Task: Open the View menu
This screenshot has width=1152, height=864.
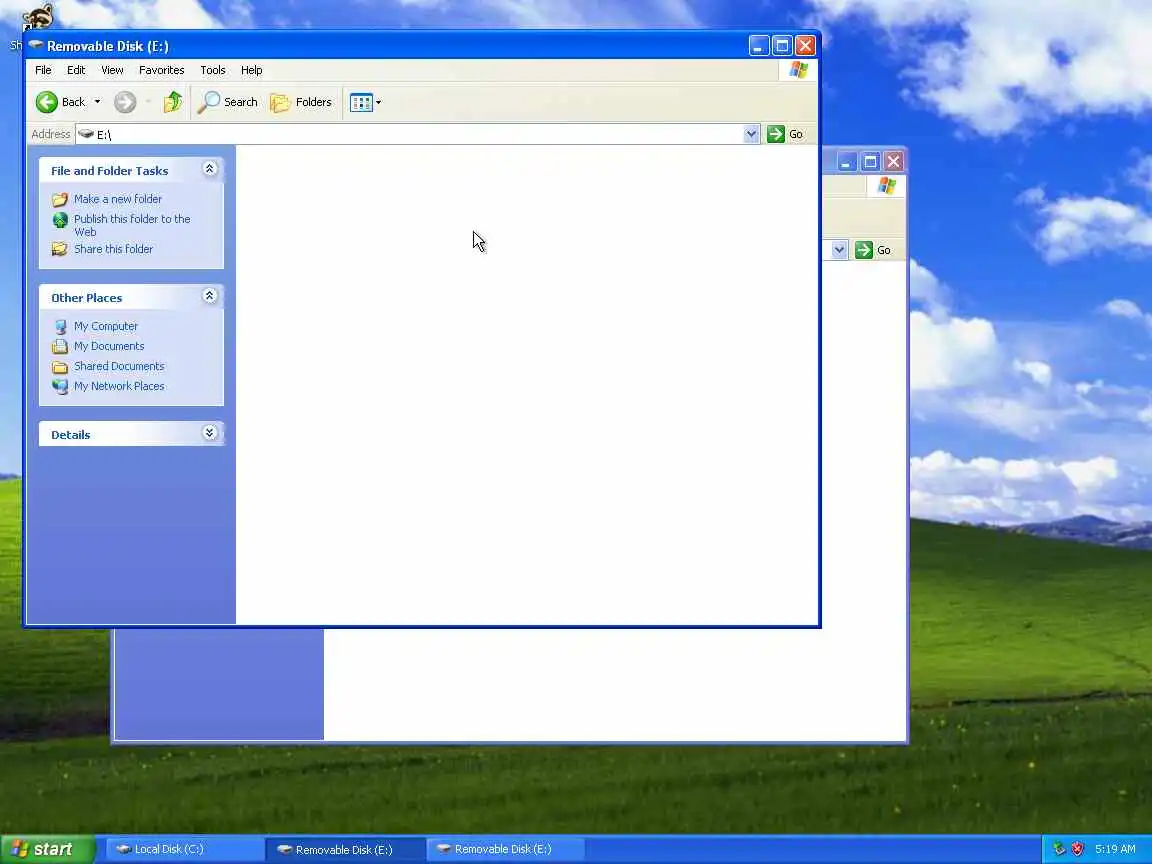Action: (x=112, y=70)
